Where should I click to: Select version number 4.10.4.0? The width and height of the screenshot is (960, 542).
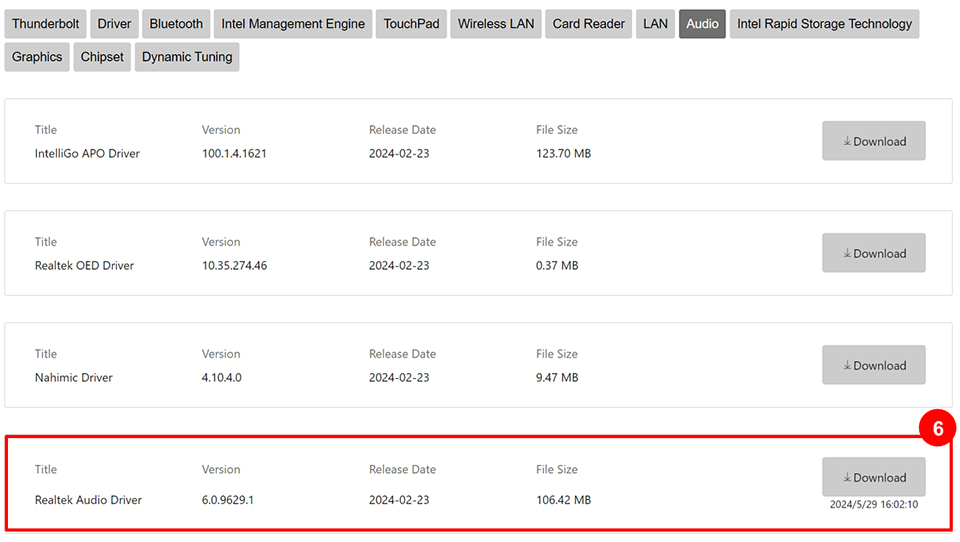tap(222, 377)
